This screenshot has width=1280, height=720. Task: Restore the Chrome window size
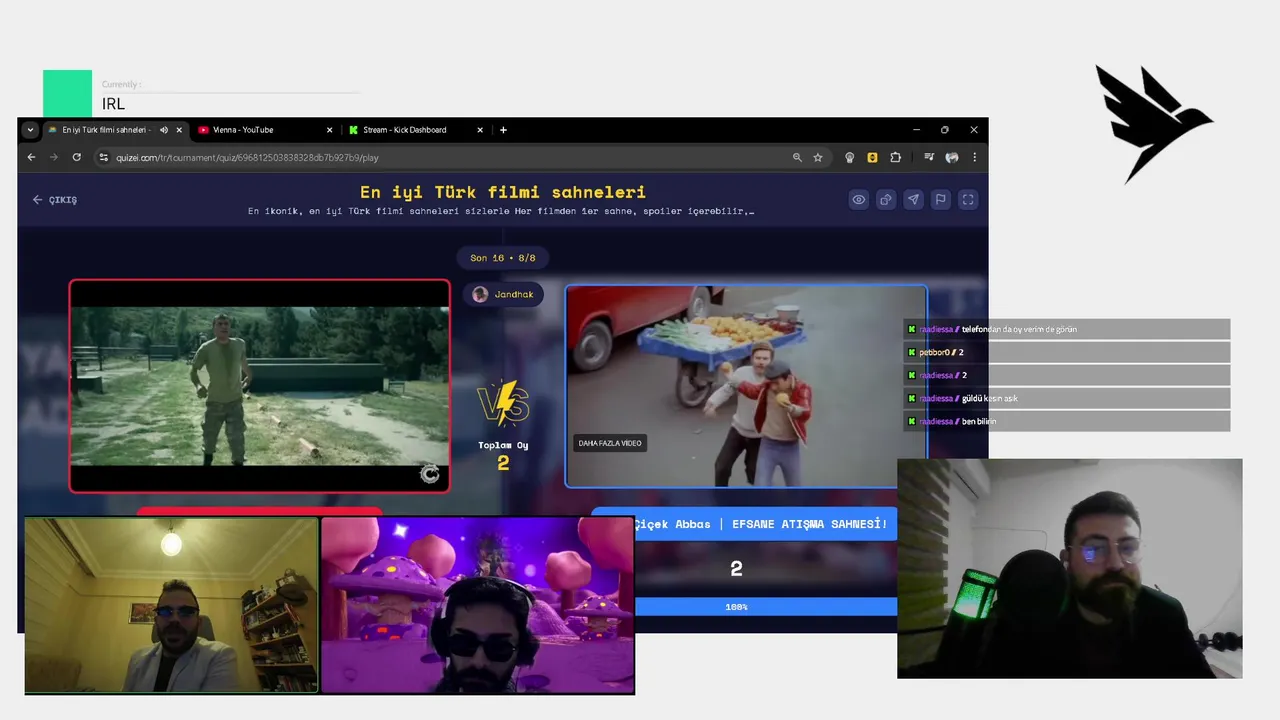click(x=945, y=130)
